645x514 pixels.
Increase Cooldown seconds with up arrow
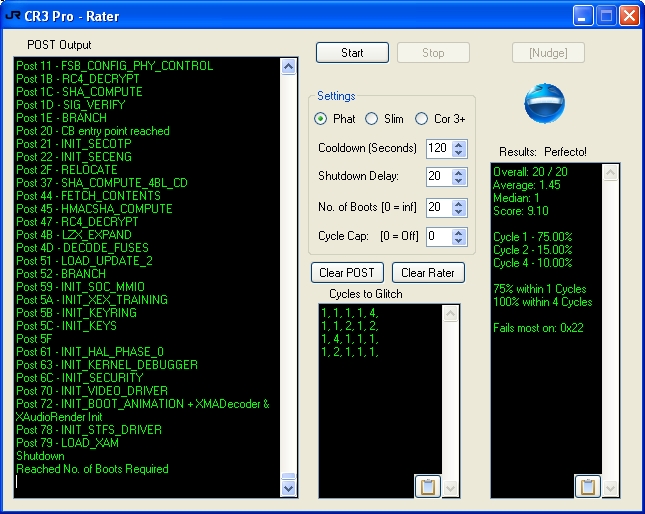pyautogui.click(x=459, y=144)
